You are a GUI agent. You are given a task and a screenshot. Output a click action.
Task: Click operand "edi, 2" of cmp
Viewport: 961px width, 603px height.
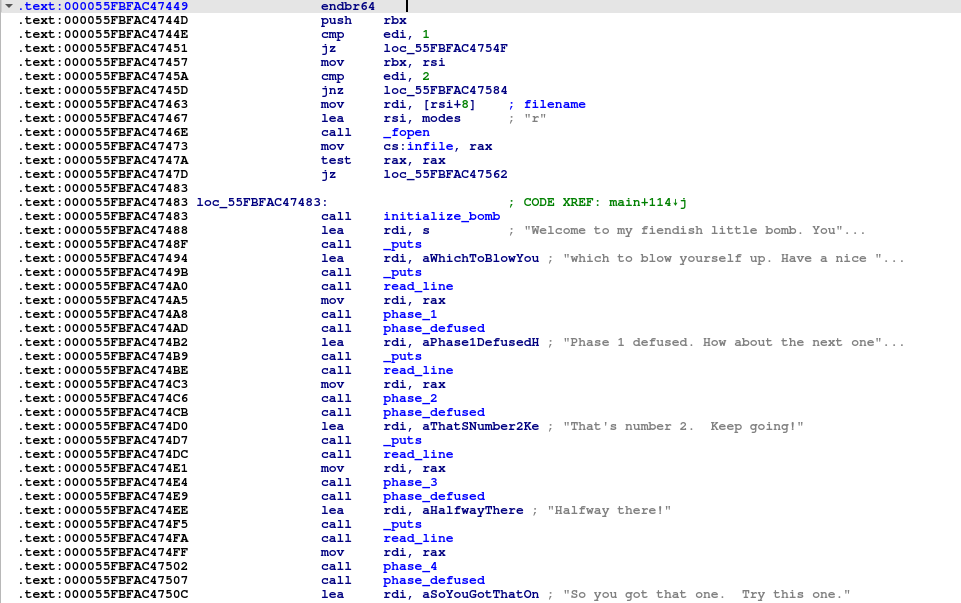[406, 77]
